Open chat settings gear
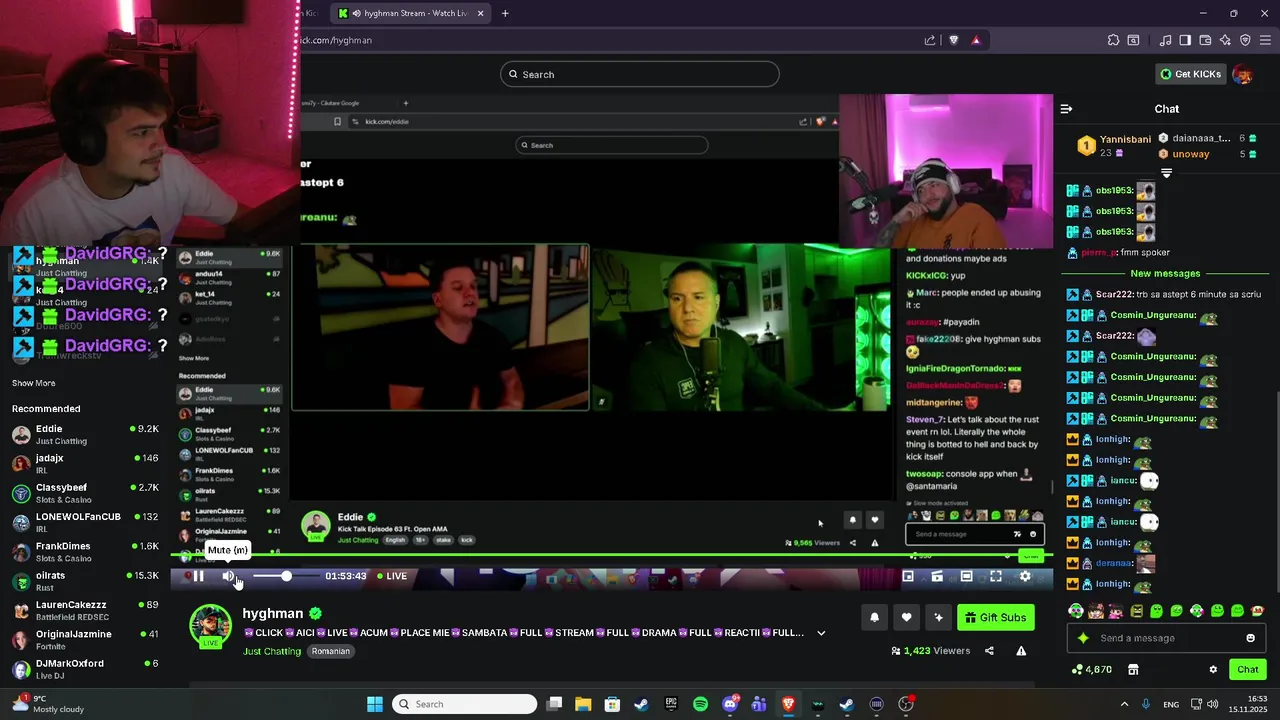This screenshot has height=720, width=1280. tap(1213, 670)
